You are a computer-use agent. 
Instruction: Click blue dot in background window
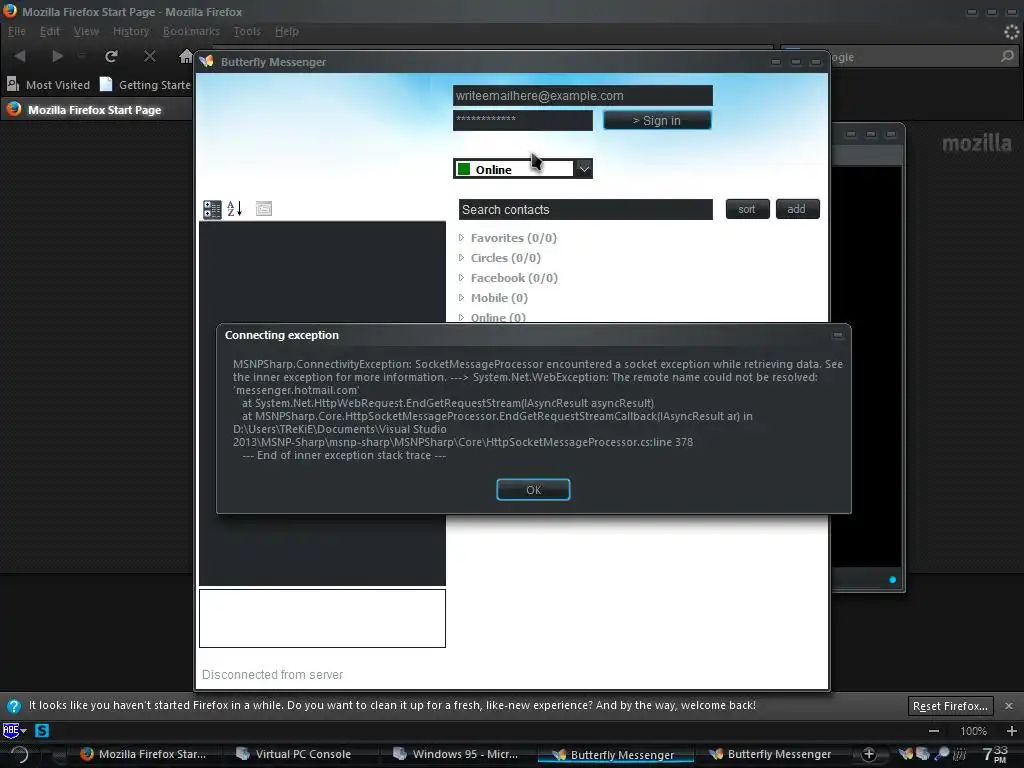(892, 579)
